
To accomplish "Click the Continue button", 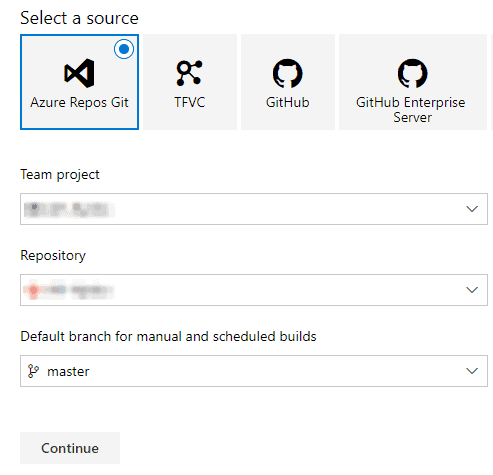I will [x=70, y=448].
